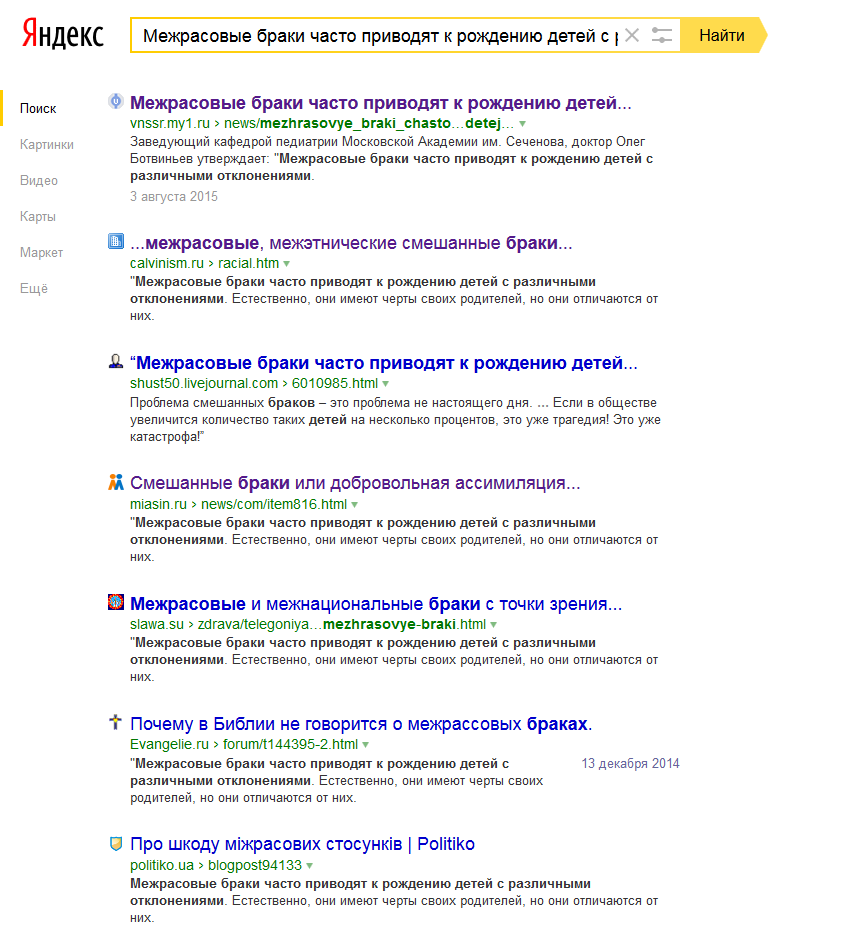Click the 6010985.html path link

point(335,383)
